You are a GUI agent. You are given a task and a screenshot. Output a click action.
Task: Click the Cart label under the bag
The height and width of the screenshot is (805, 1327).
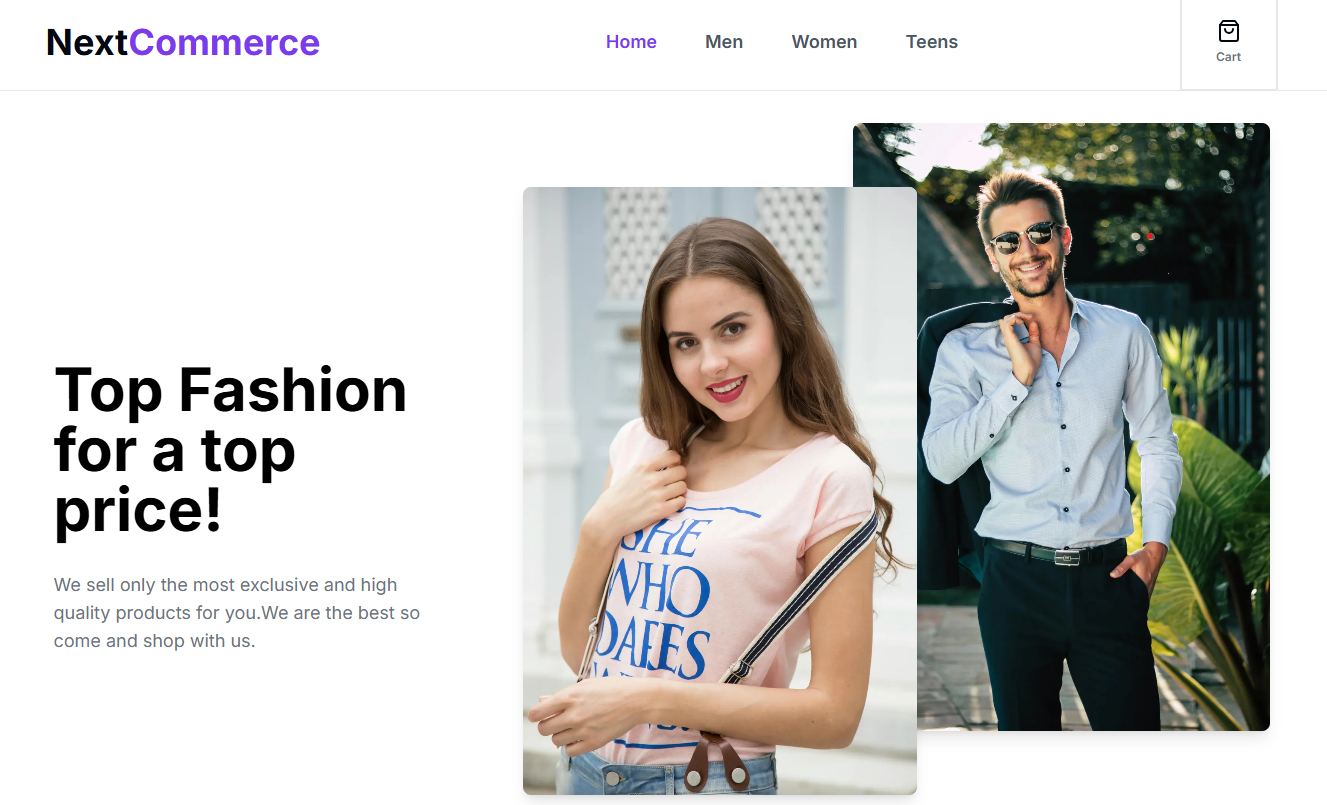coord(1228,57)
